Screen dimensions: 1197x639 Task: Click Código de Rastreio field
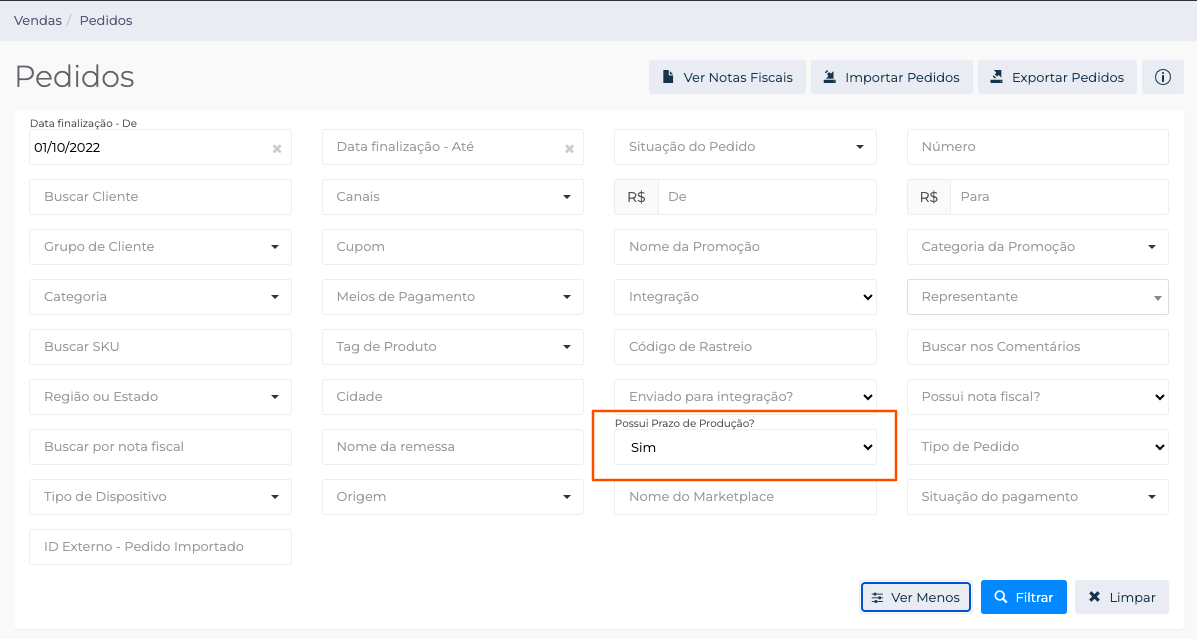pos(745,347)
